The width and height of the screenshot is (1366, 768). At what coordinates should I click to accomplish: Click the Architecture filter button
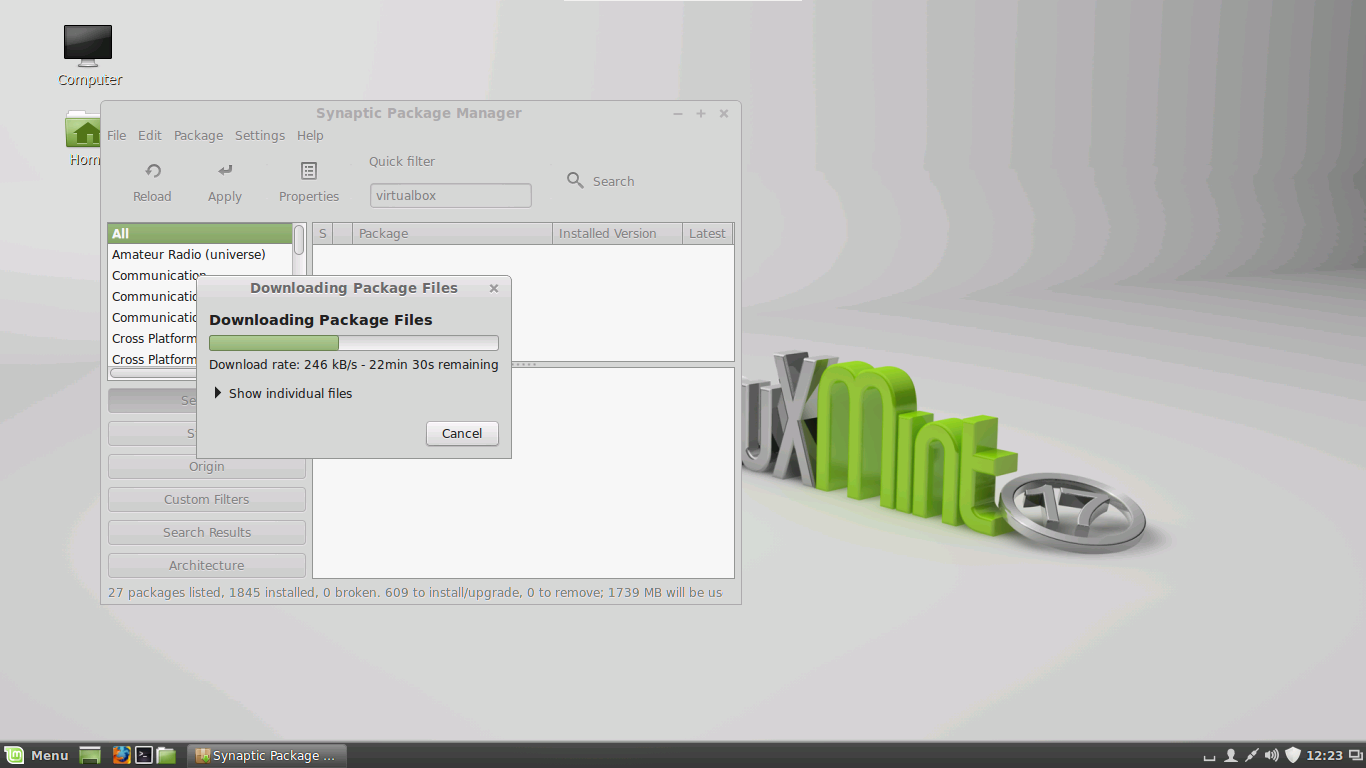pos(207,565)
